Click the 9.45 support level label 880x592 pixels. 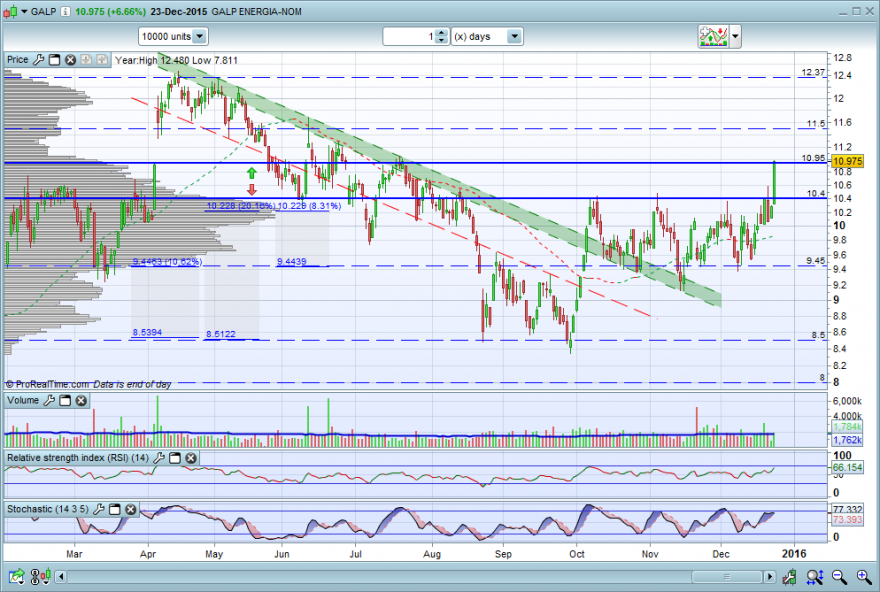point(815,260)
